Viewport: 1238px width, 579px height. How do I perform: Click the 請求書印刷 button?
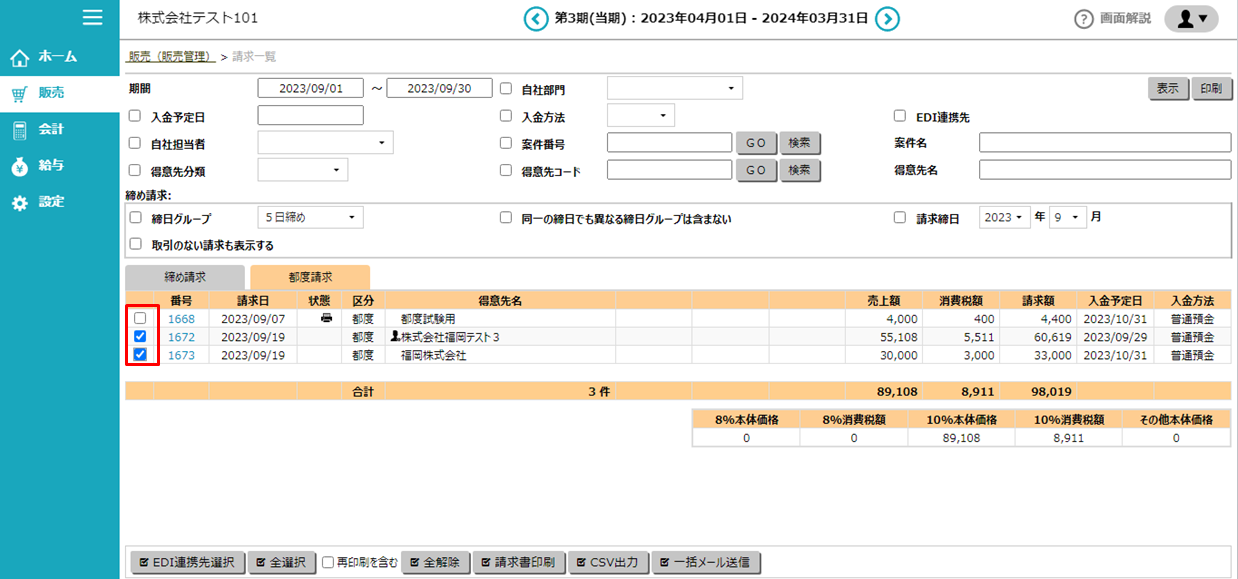coord(518,563)
